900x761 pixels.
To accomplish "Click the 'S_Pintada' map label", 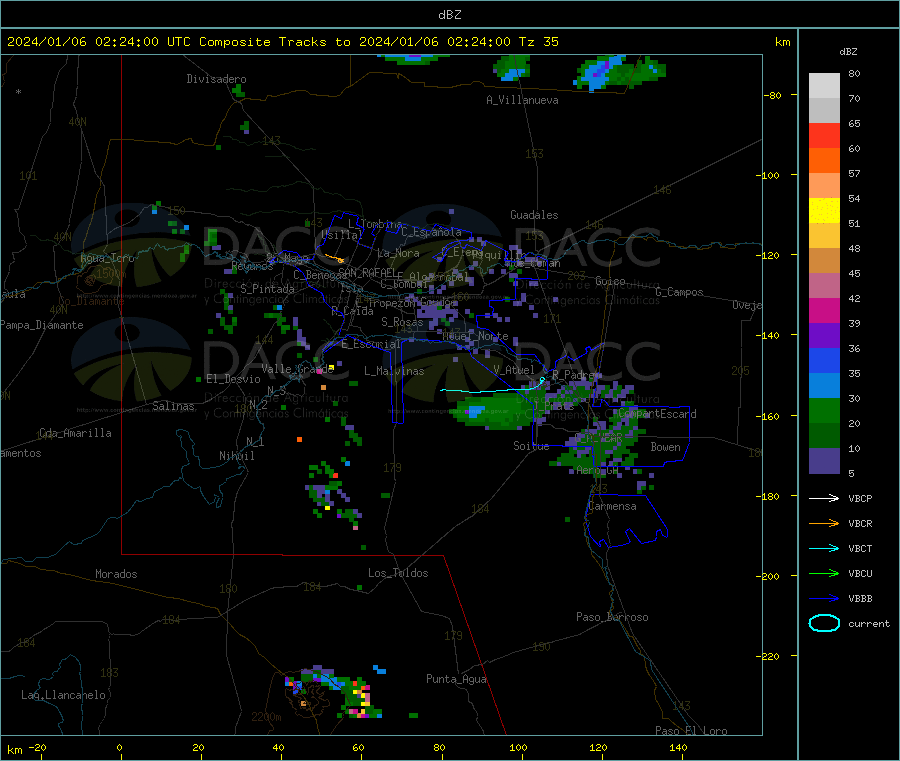I will click(267, 289).
